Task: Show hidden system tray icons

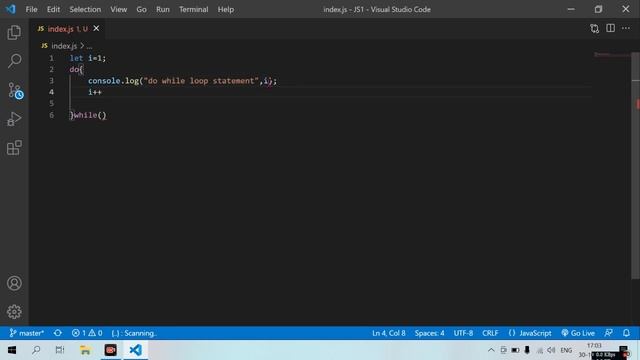Action: [x=491, y=350]
